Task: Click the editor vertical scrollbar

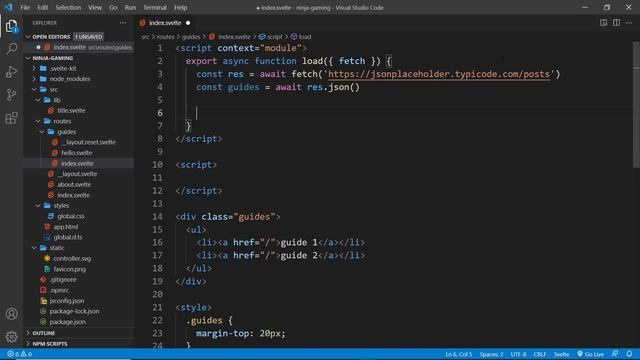Action: pos(636,104)
